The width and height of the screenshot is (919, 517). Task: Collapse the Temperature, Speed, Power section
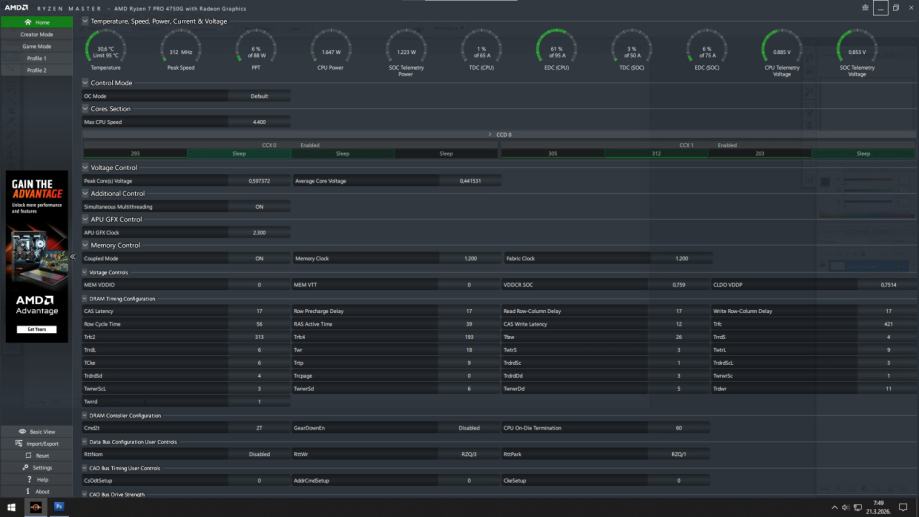(85, 21)
